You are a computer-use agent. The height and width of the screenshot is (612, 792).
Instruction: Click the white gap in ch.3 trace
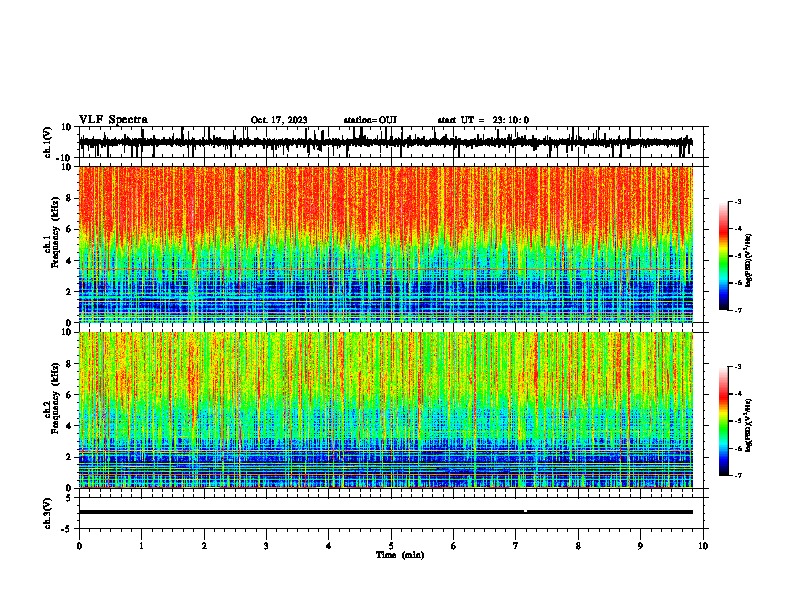coord(526,512)
